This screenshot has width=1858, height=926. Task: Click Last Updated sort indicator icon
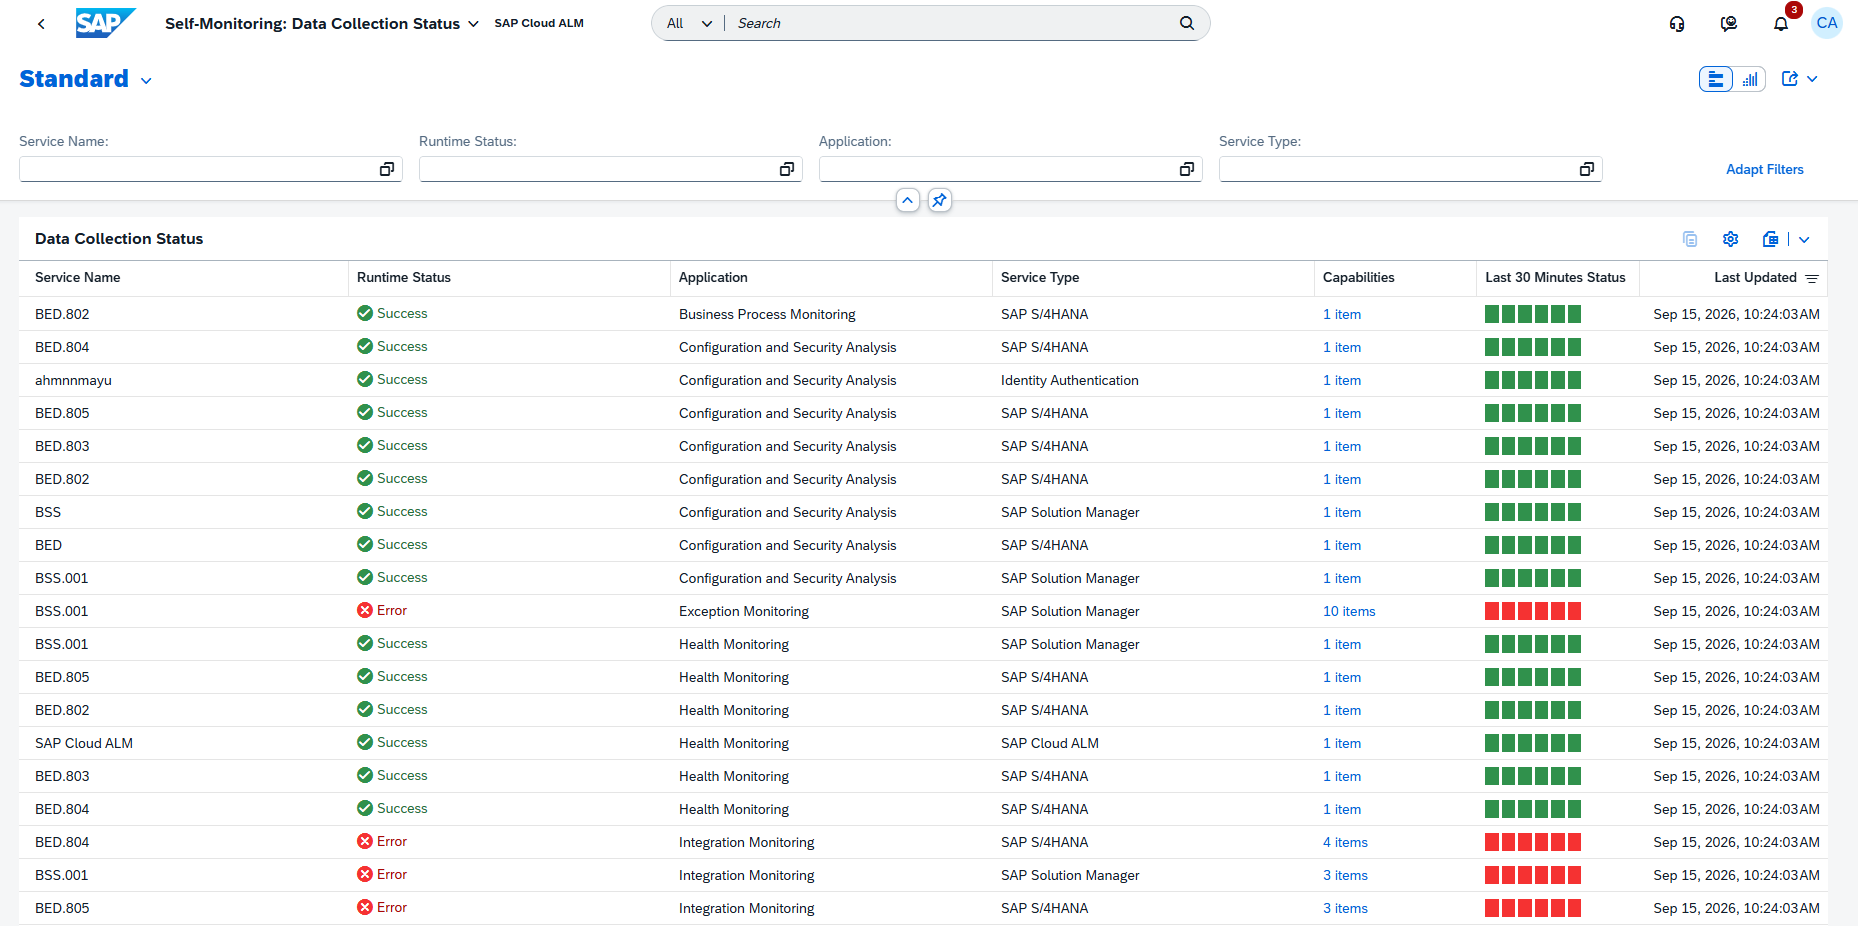pos(1812,278)
